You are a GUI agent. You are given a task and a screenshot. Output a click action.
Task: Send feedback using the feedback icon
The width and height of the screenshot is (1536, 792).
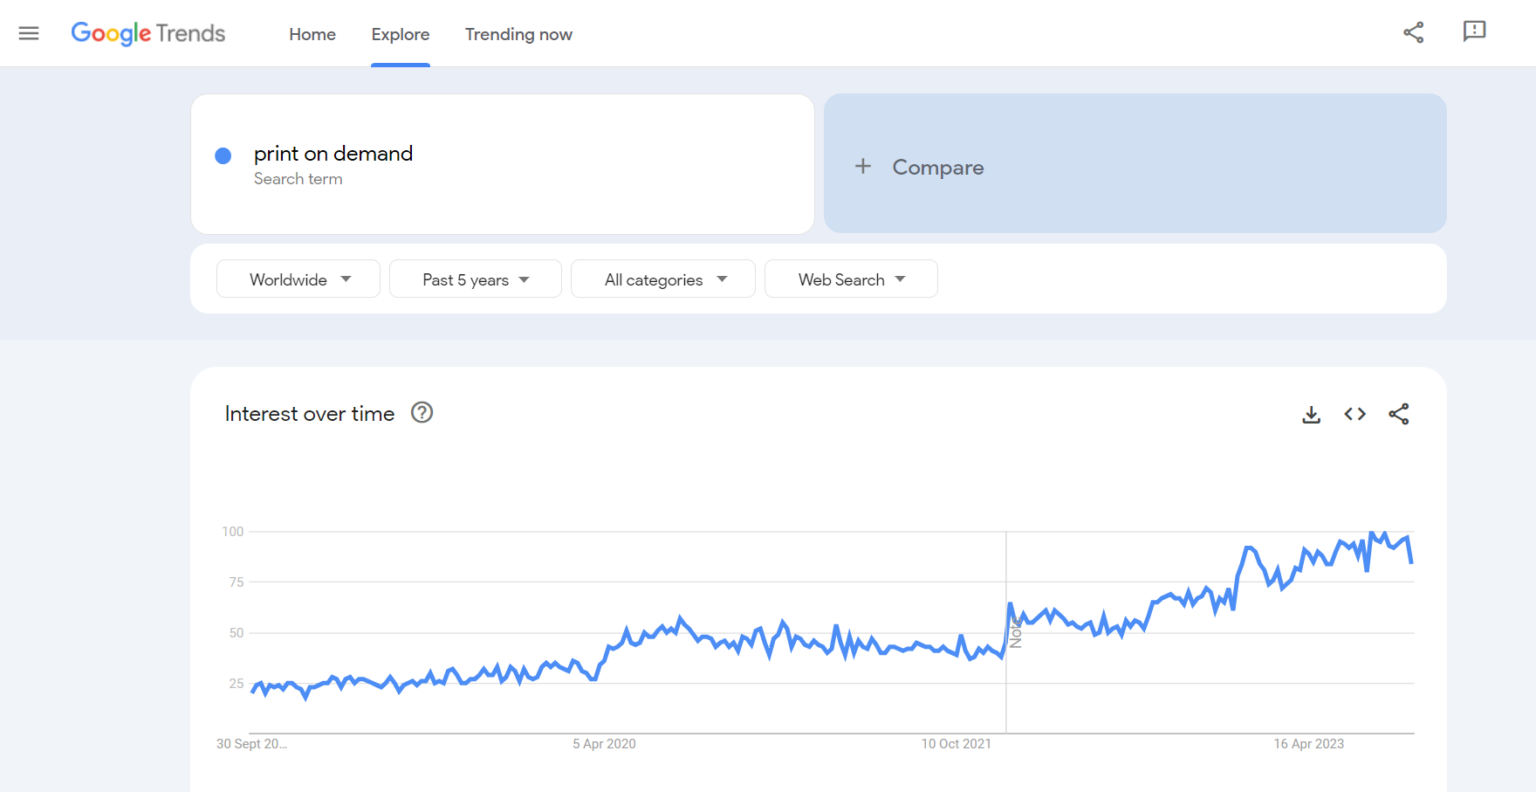(1474, 32)
